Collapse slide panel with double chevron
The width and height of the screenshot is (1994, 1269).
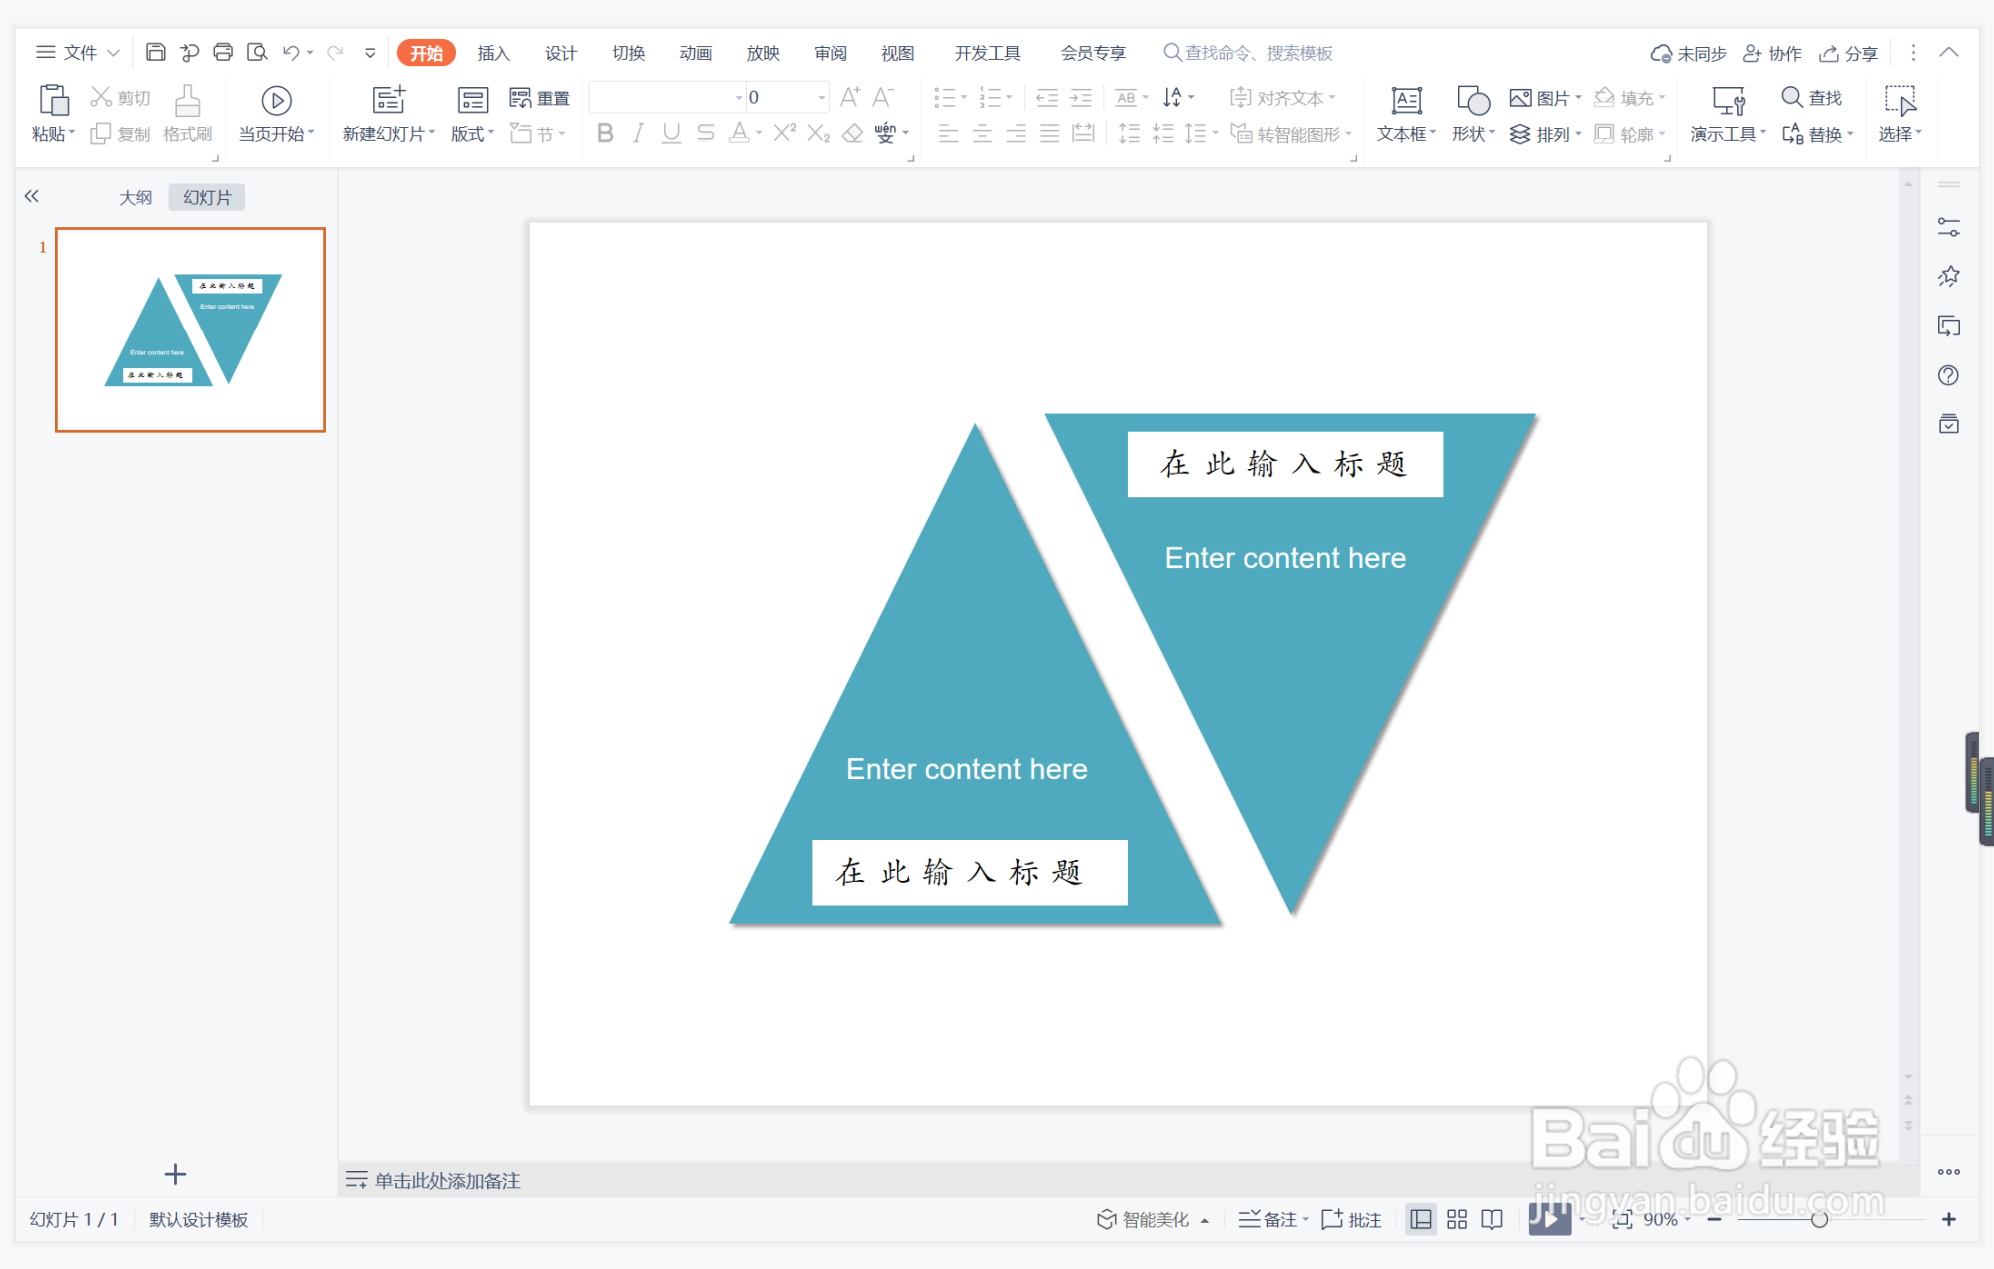click(x=32, y=196)
